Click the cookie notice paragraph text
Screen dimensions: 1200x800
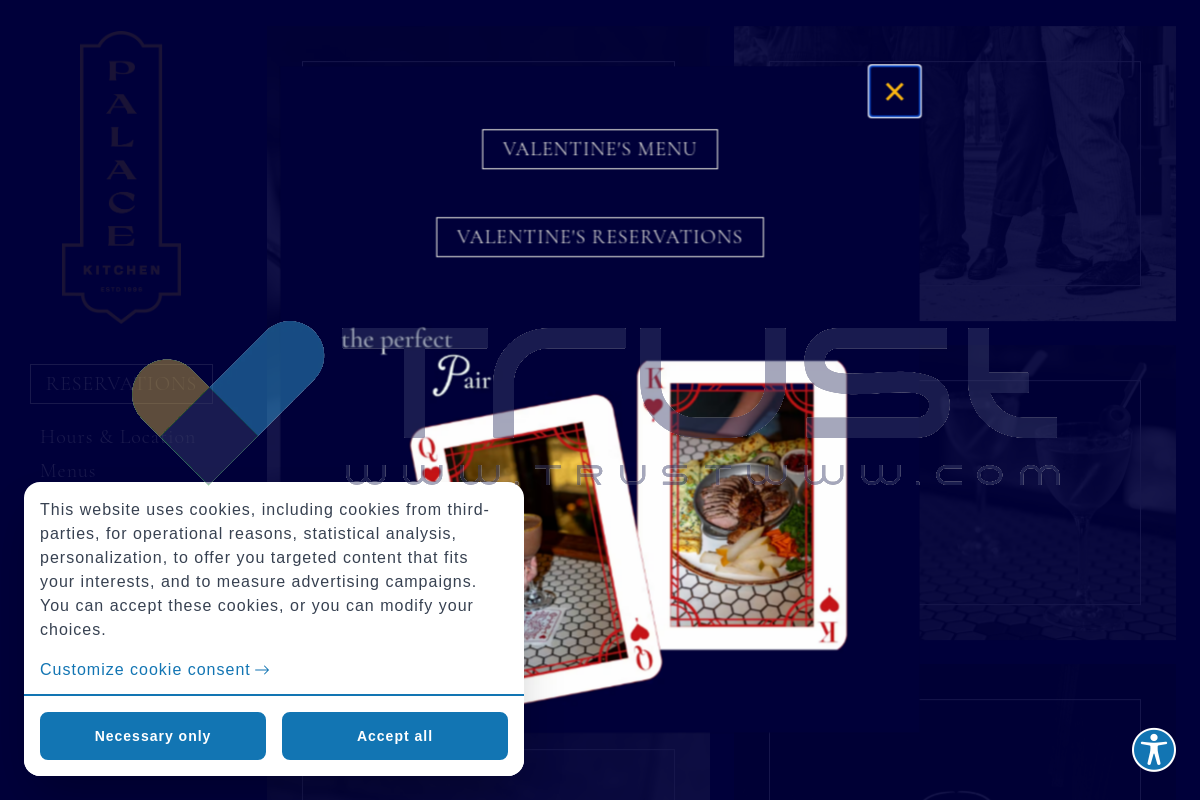[265, 570]
